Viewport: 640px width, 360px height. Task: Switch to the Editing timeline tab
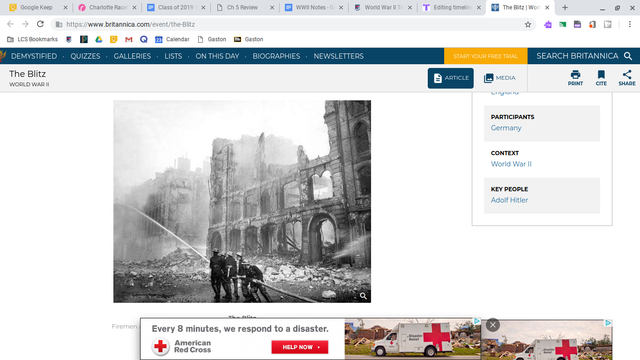[x=451, y=7]
